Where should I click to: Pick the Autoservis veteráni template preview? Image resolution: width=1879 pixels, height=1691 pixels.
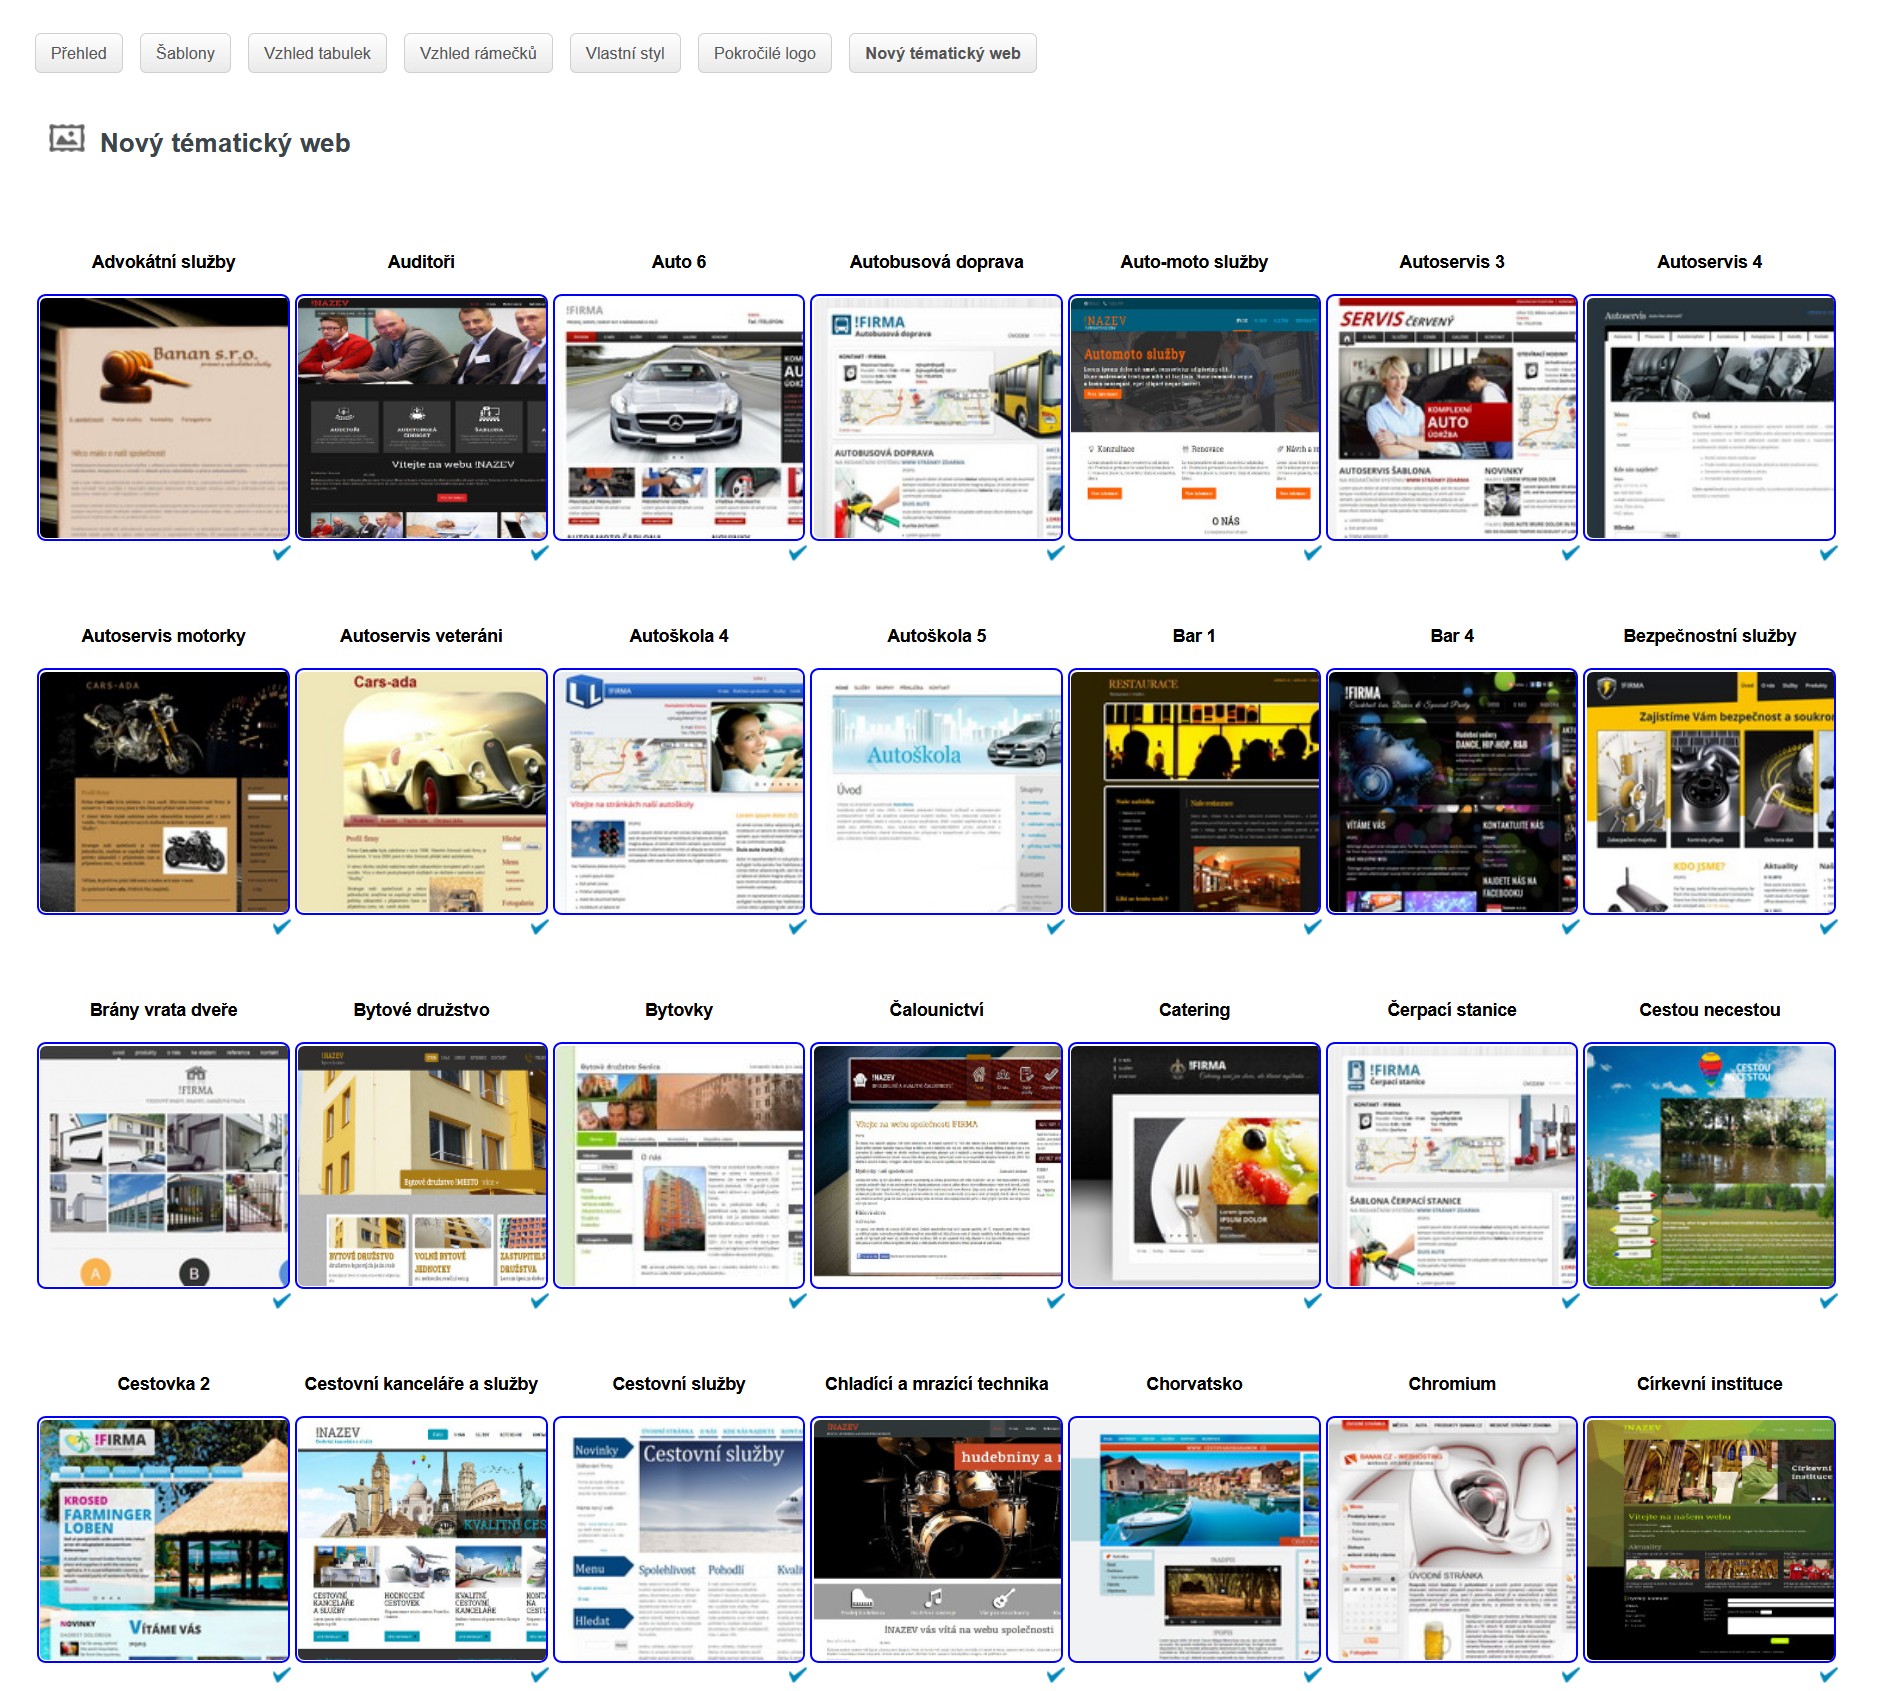tap(421, 792)
